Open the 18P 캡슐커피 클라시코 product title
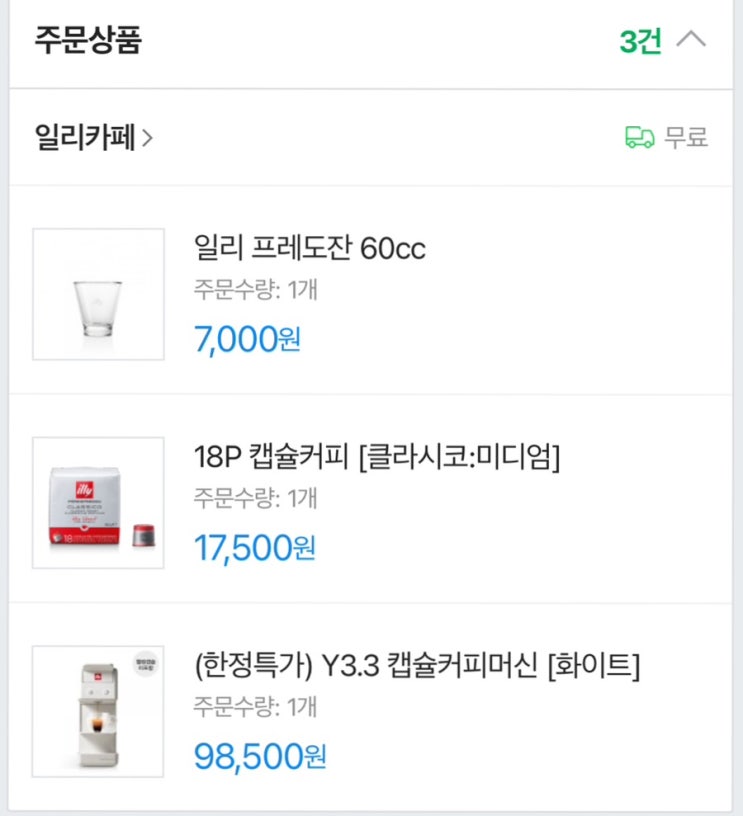743x816 pixels. (x=377, y=457)
